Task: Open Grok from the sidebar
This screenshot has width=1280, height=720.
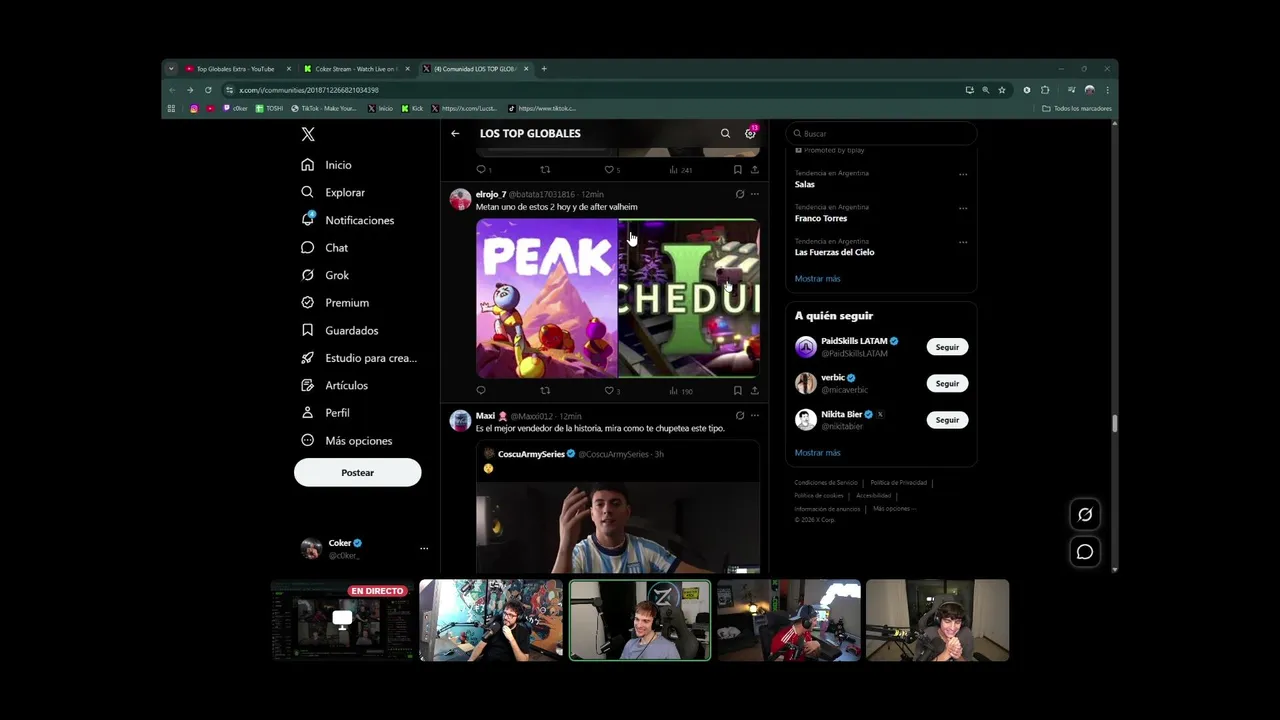Action: (325, 275)
